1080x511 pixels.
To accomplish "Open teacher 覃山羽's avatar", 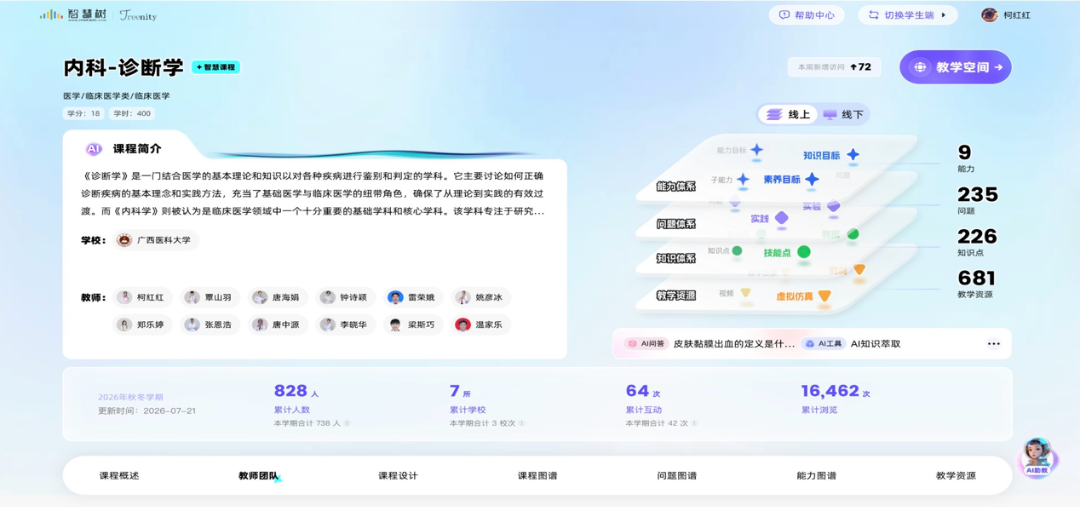I will pyautogui.click(x=191, y=298).
